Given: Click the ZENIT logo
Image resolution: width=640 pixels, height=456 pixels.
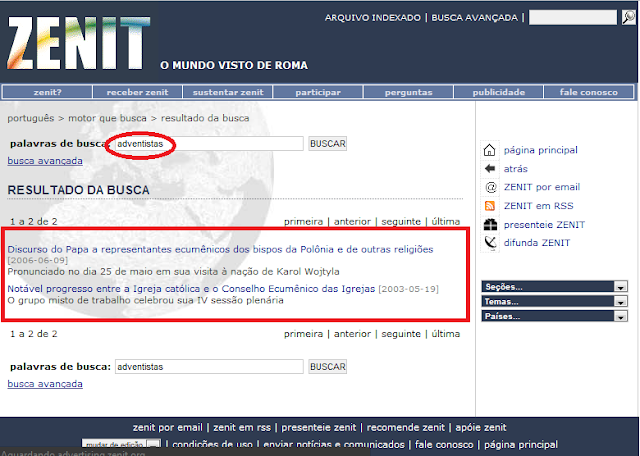Looking at the screenshot, I should point(79,43).
